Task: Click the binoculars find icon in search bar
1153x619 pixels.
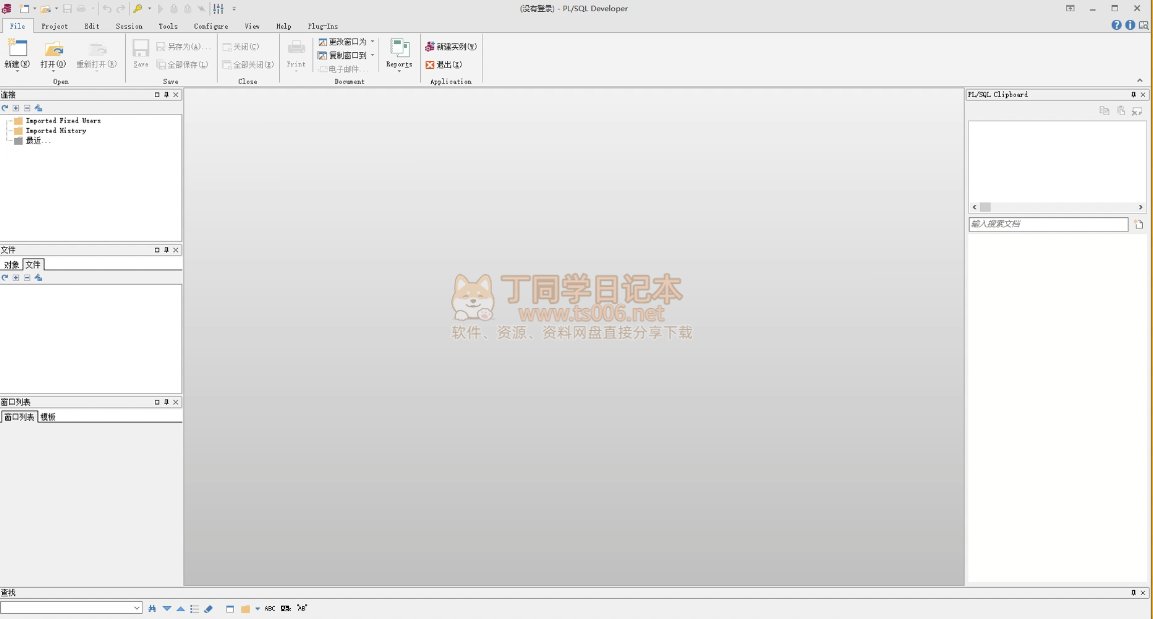Action: click(152, 608)
